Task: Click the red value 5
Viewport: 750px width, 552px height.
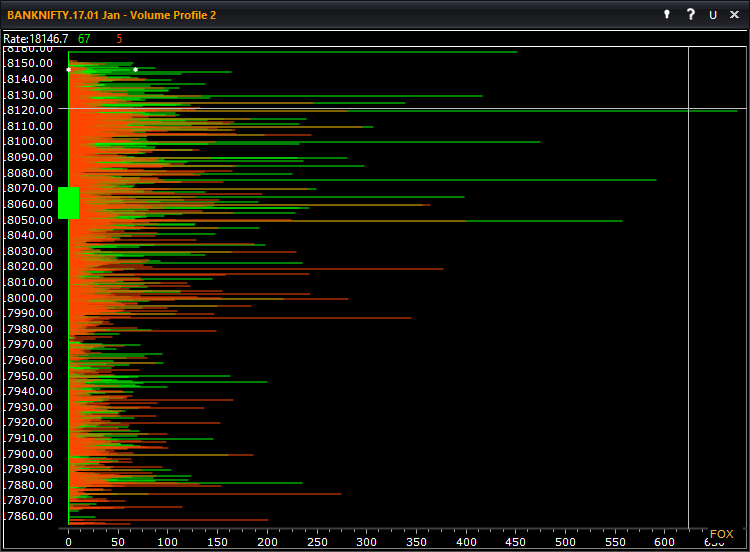Action: coord(119,39)
